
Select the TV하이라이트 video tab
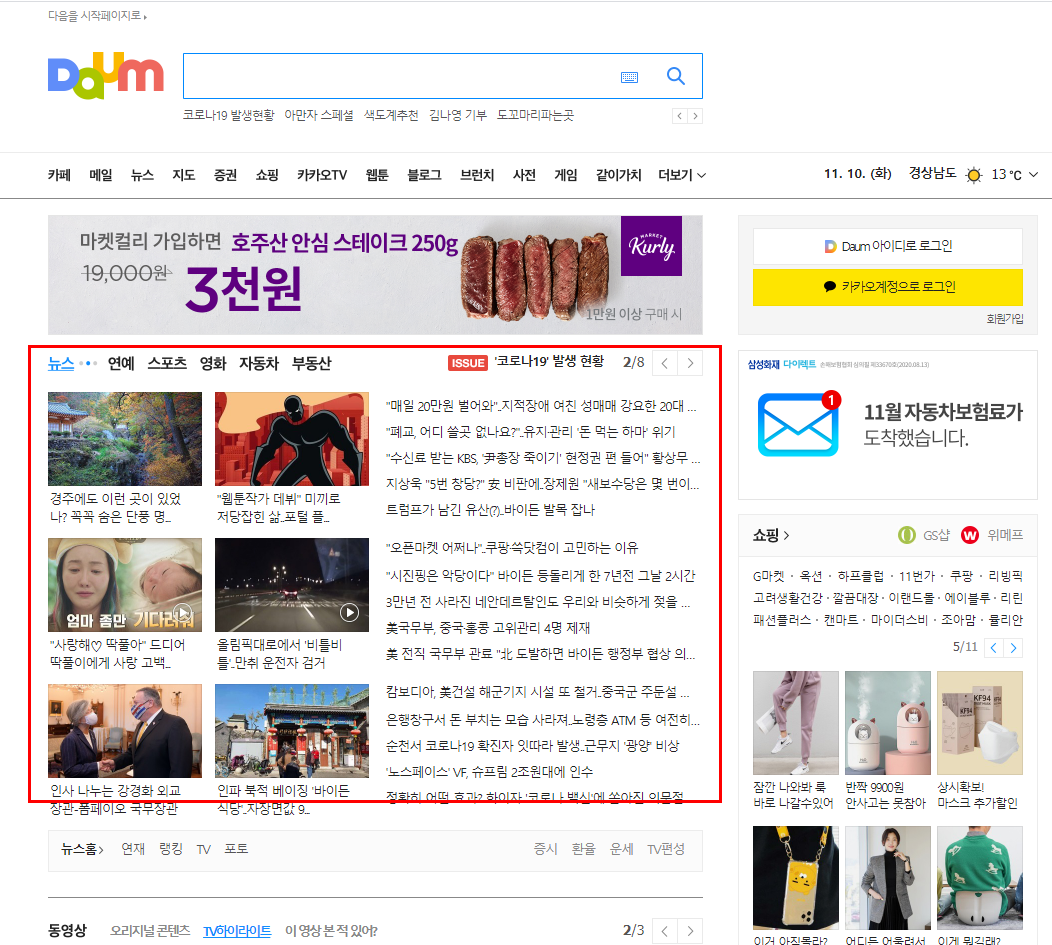coord(237,931)
